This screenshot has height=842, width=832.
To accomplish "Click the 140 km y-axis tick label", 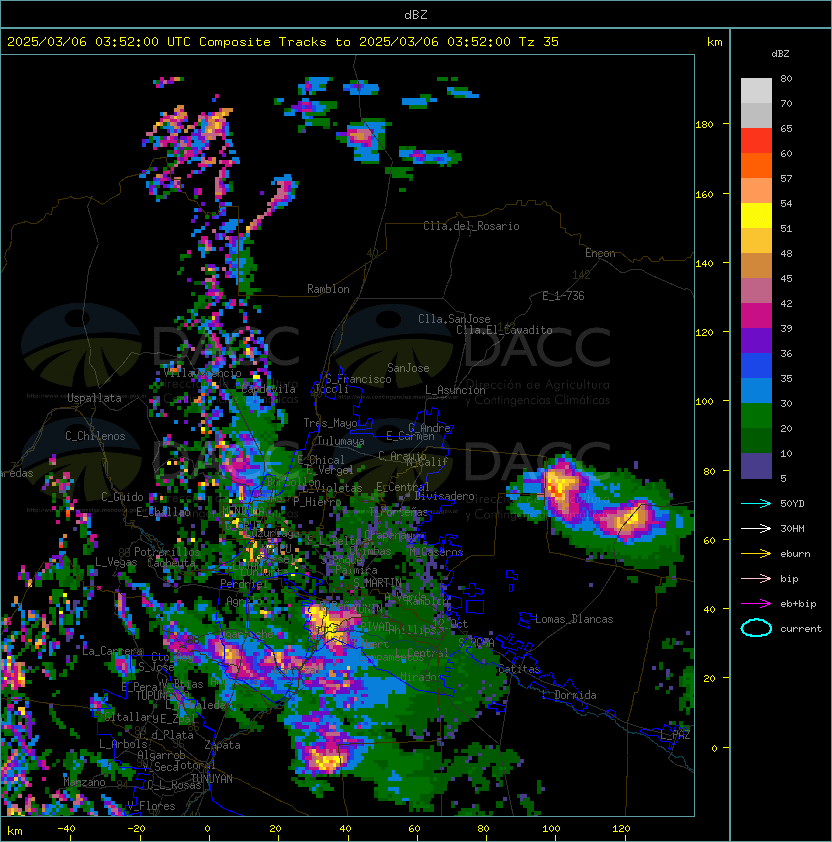I will pyautogui.click(x=704, y=263).
